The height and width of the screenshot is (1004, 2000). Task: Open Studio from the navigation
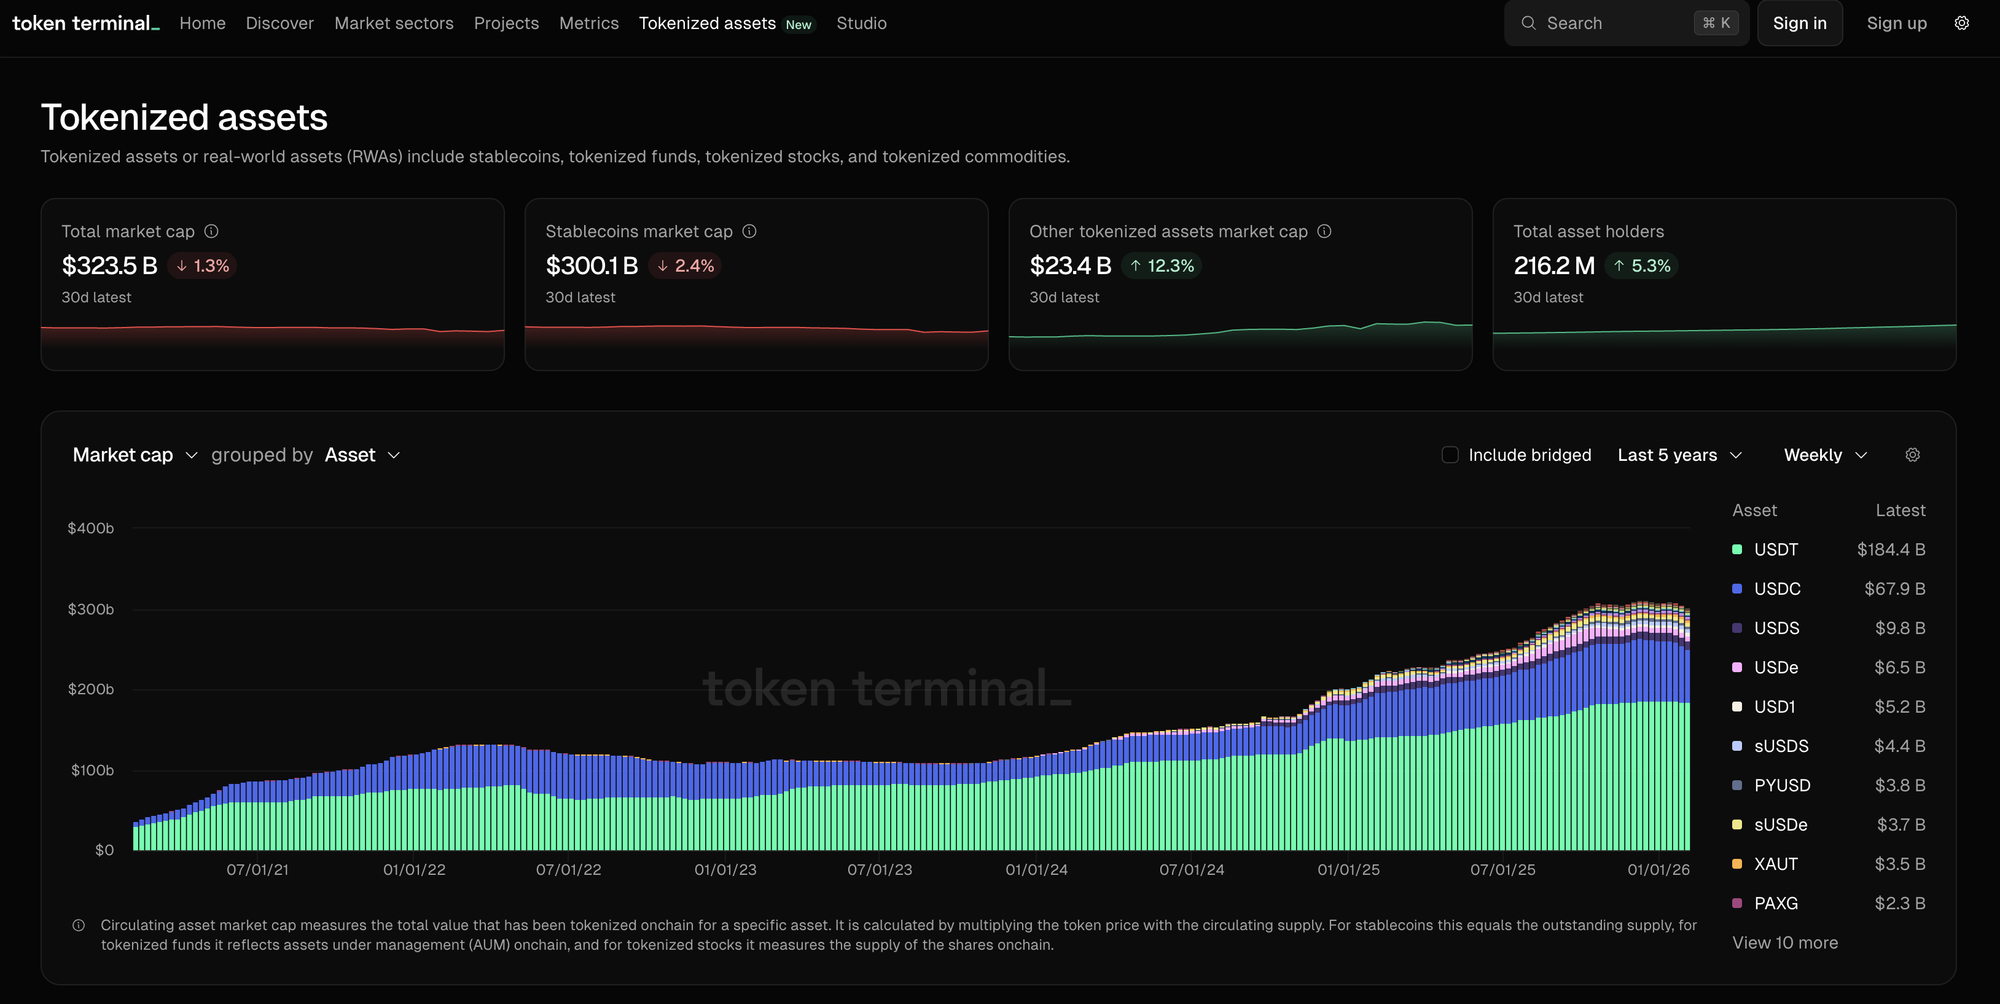[862, 23]
